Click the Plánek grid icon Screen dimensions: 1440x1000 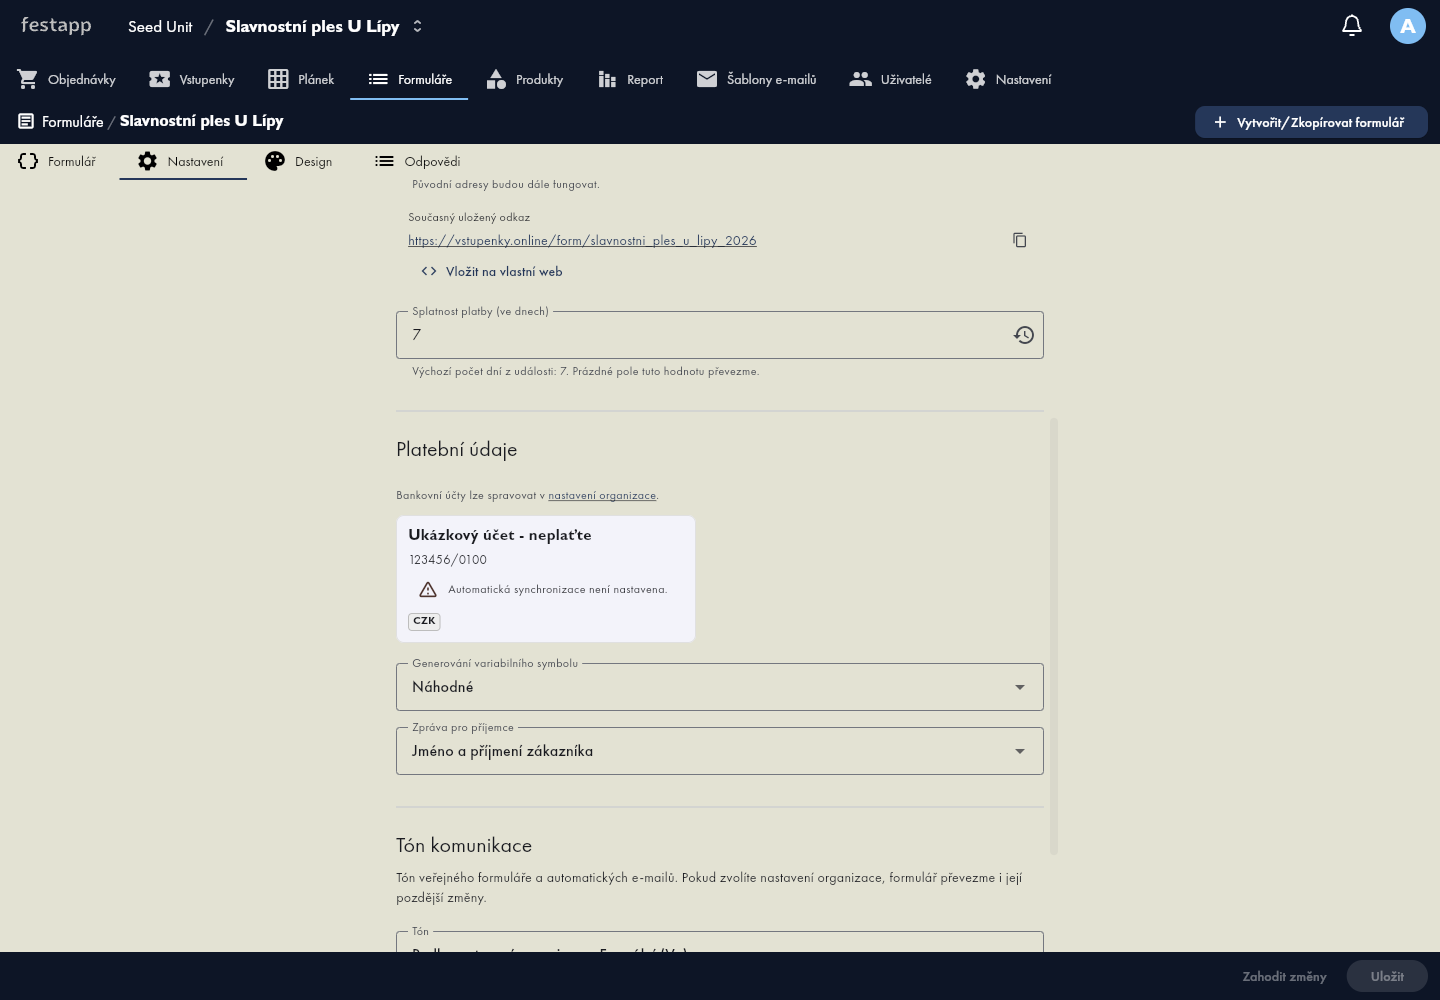pos(278,79)
